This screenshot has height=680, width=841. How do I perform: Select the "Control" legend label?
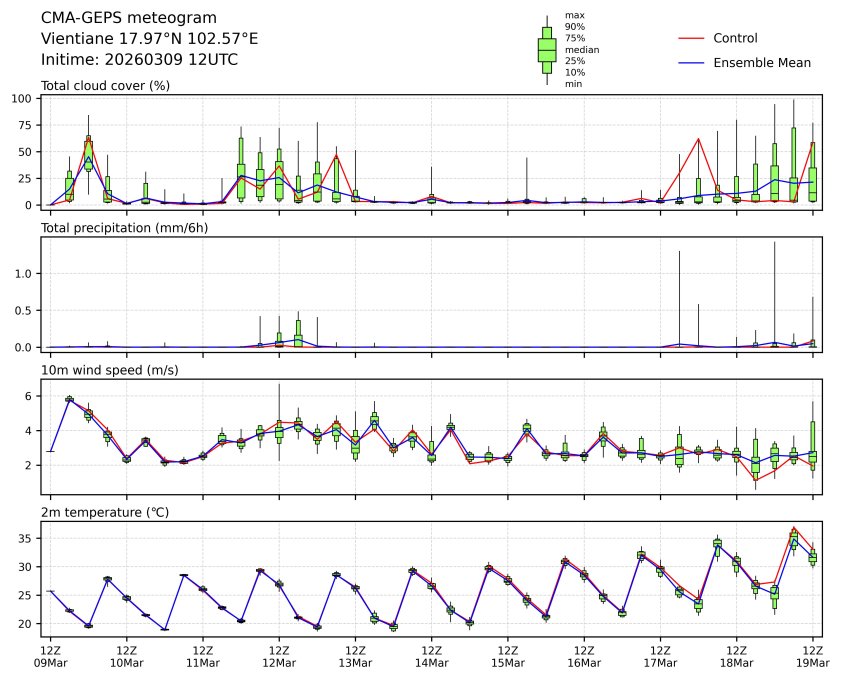coord(735,38)
